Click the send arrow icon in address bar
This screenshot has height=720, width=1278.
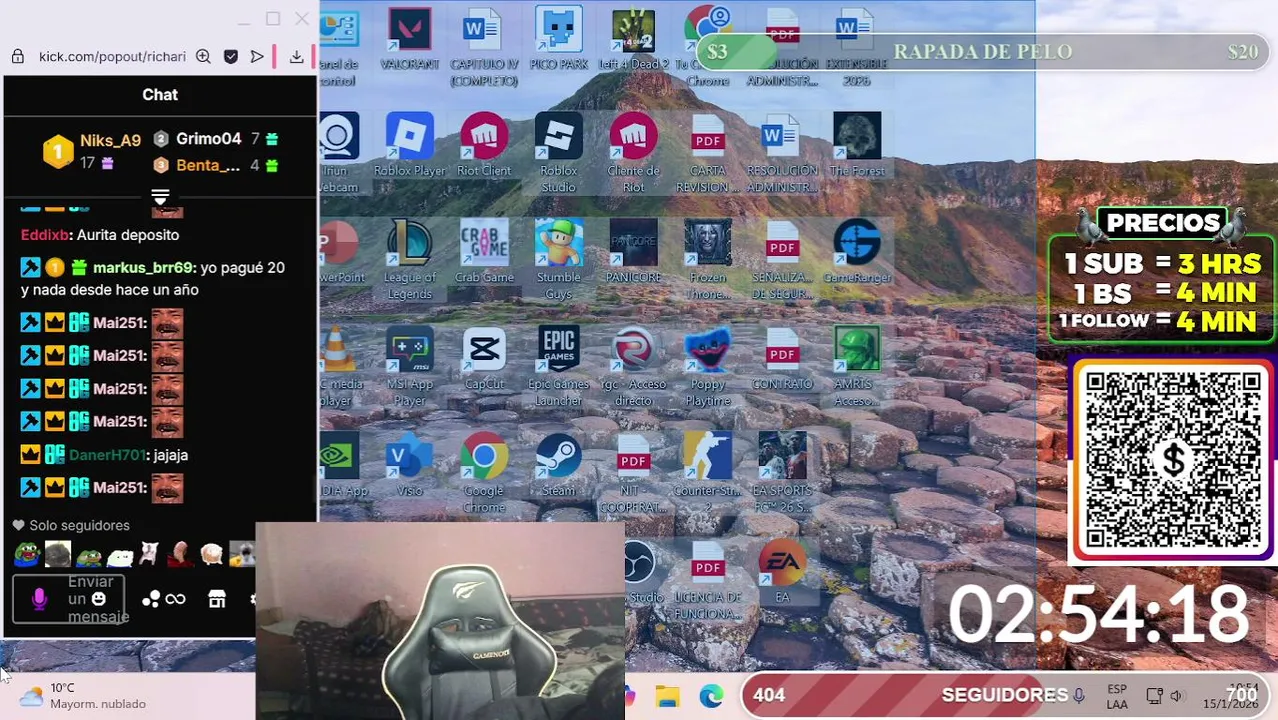(x=257, y=56)
